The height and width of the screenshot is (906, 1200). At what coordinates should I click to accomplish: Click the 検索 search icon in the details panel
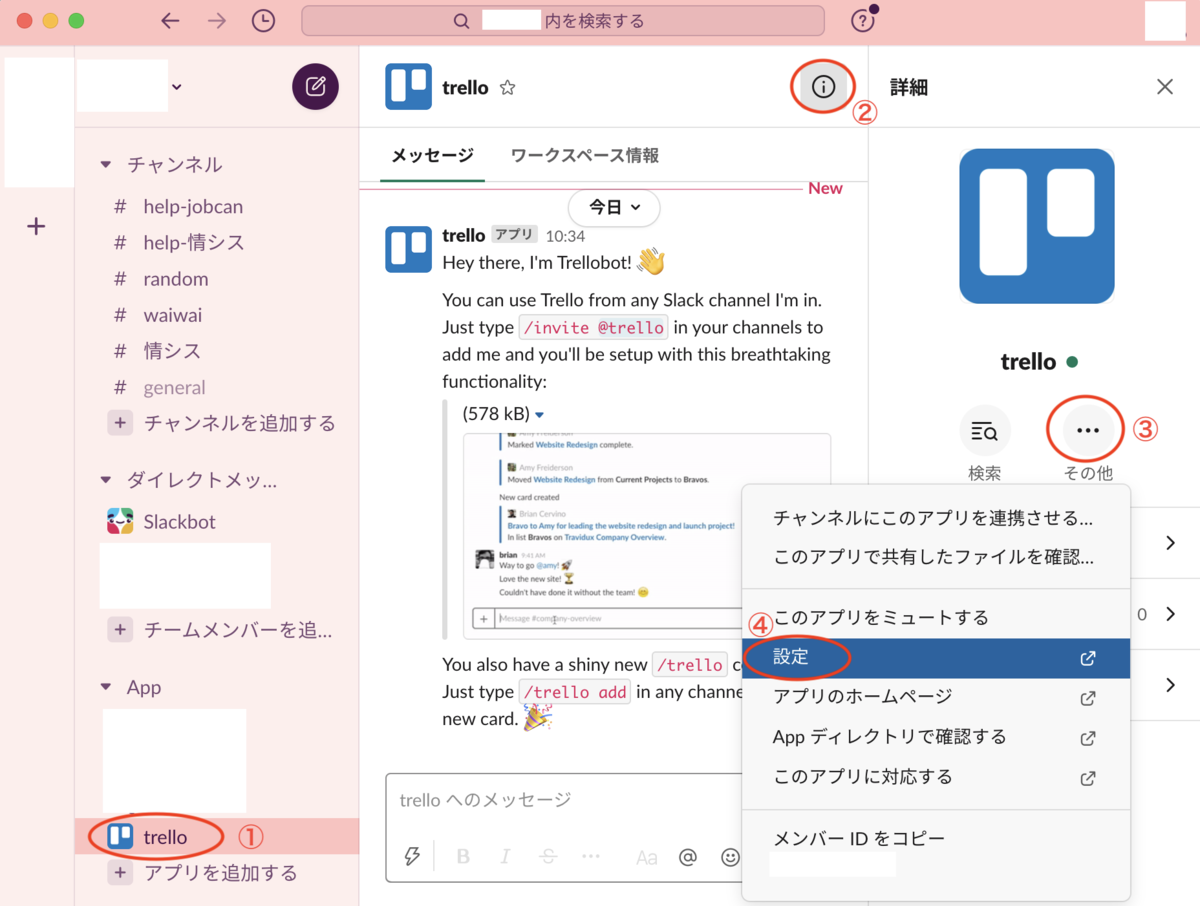(x=984, y=428)
